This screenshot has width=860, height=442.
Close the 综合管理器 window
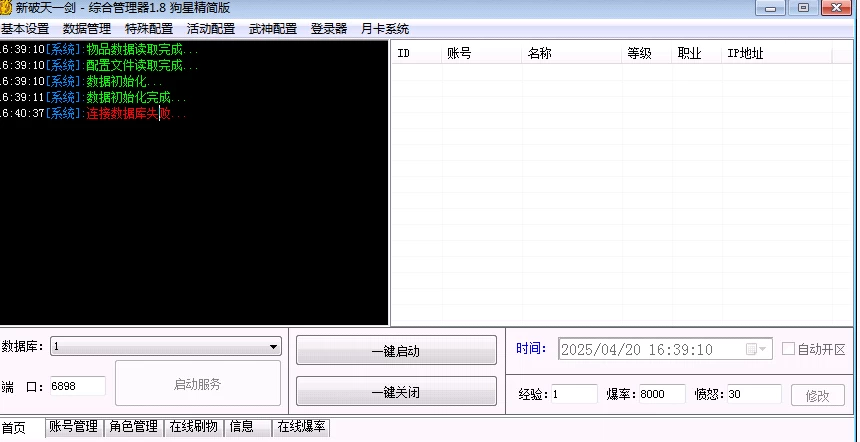(x=838, y=8)
